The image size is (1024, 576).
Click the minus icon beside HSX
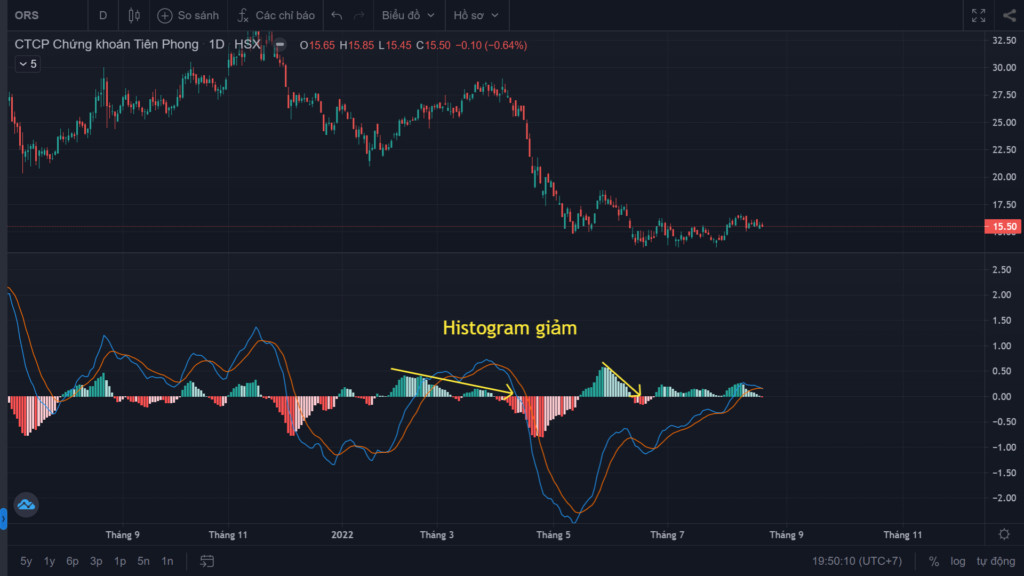click(x=280, y=44)
